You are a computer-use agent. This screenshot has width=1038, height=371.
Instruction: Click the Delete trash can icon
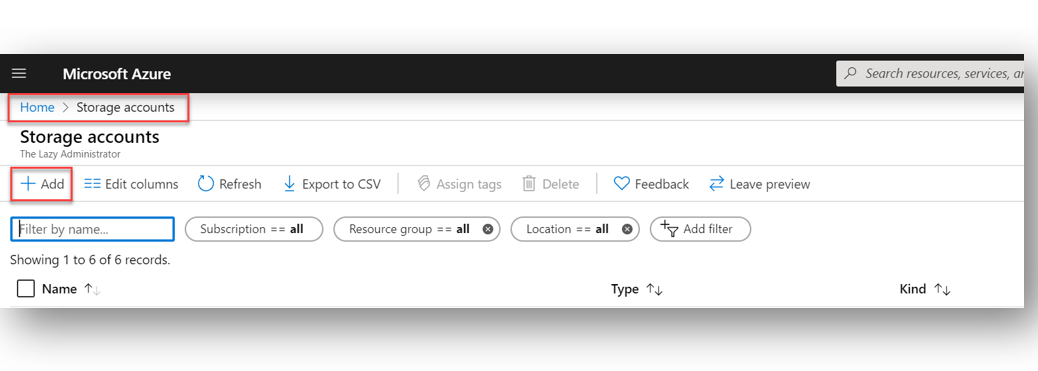(x=529, y=184)
